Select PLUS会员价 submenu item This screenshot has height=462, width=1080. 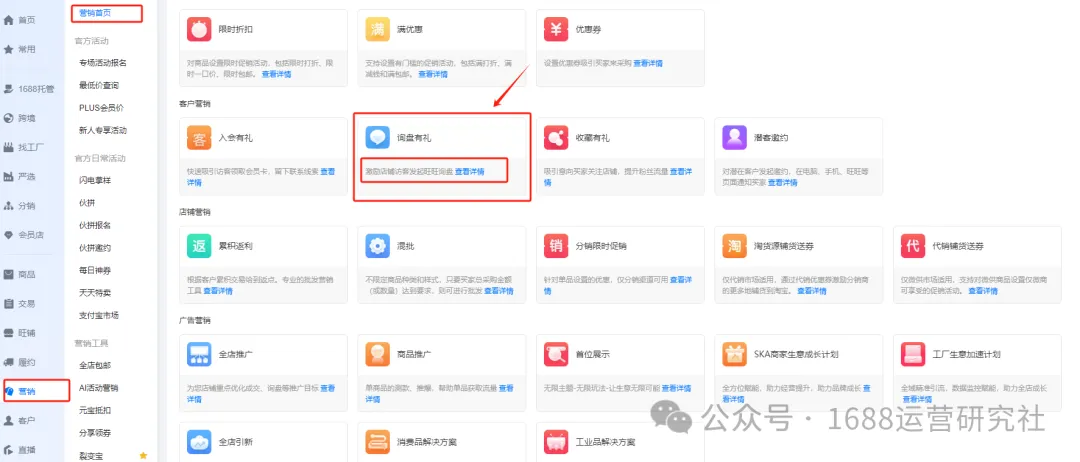(x=101, y=108)
